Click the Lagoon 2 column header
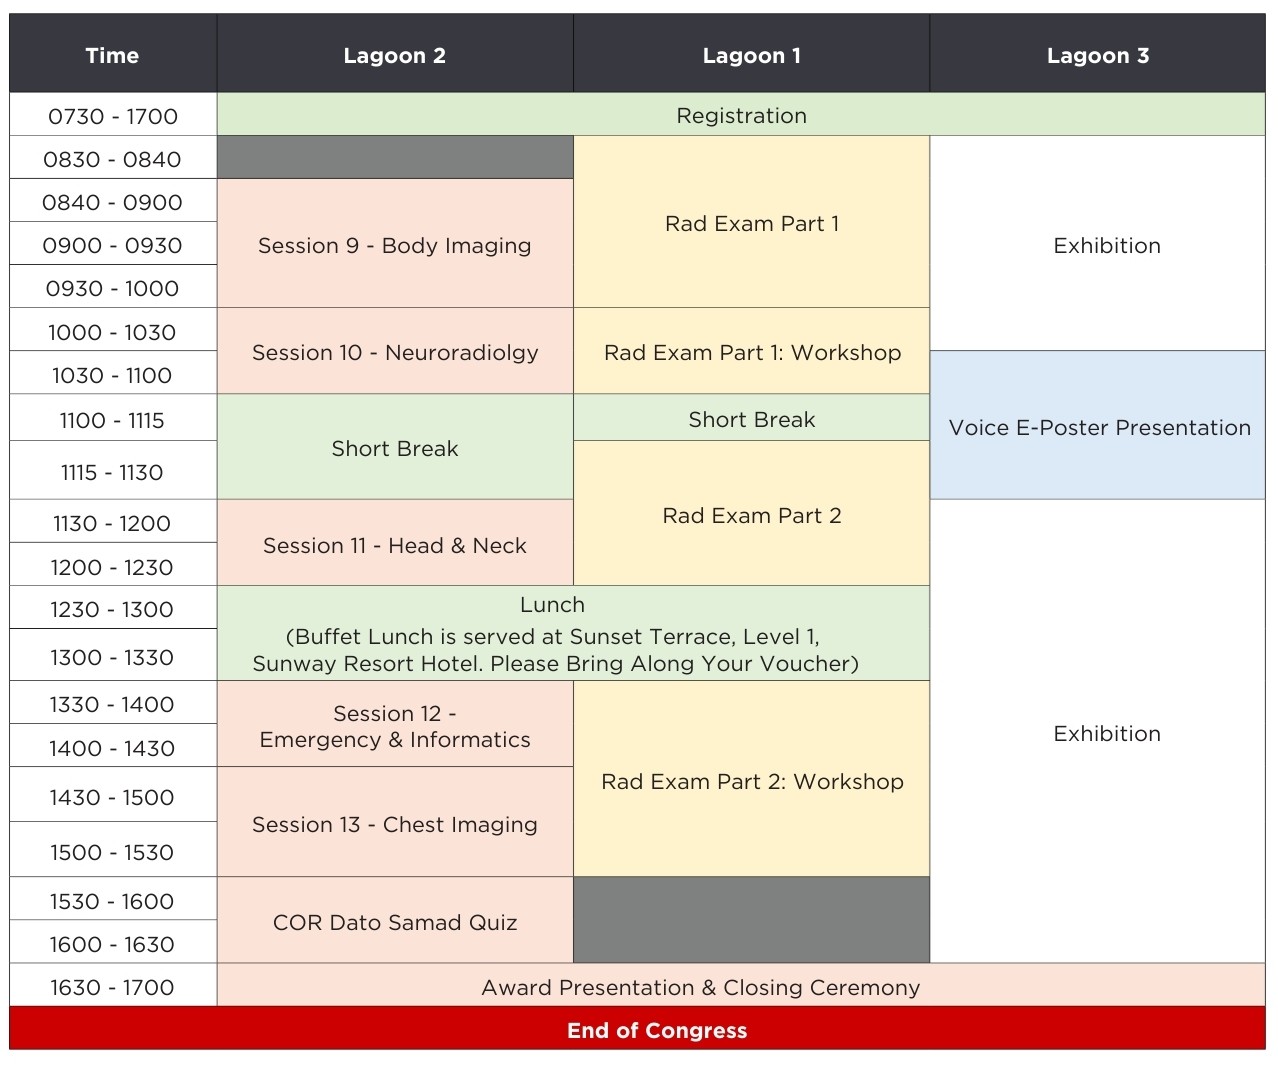The image size is (1278, 1072). tap(394, 56)
